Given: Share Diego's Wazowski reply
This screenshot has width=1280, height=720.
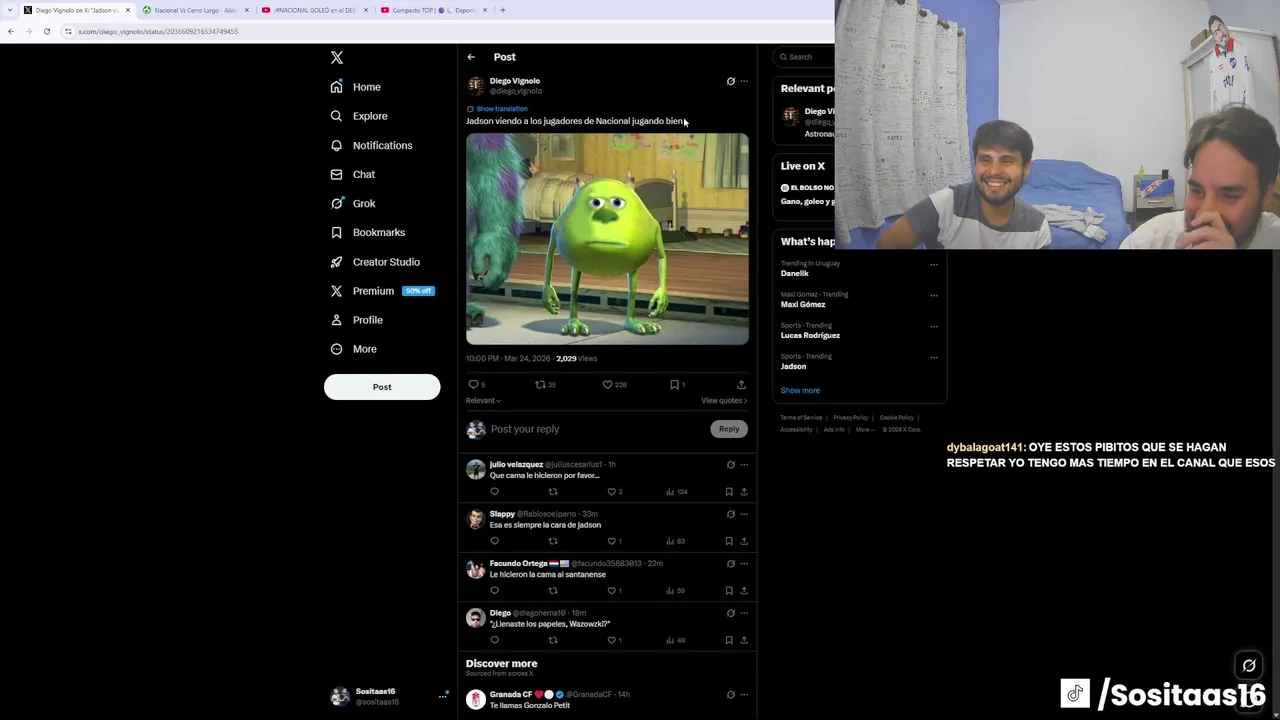Looking at the screenshot, I should (x=744, y=640).
